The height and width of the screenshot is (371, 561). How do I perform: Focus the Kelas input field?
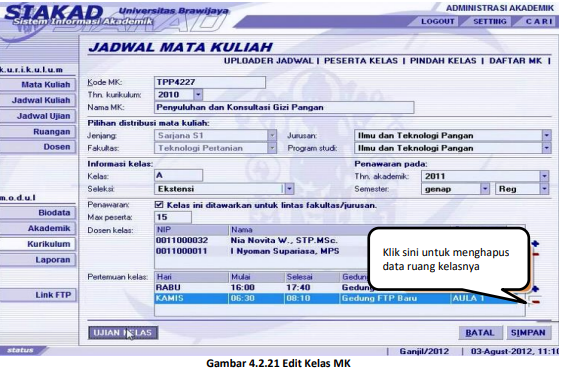pos(179,175)
